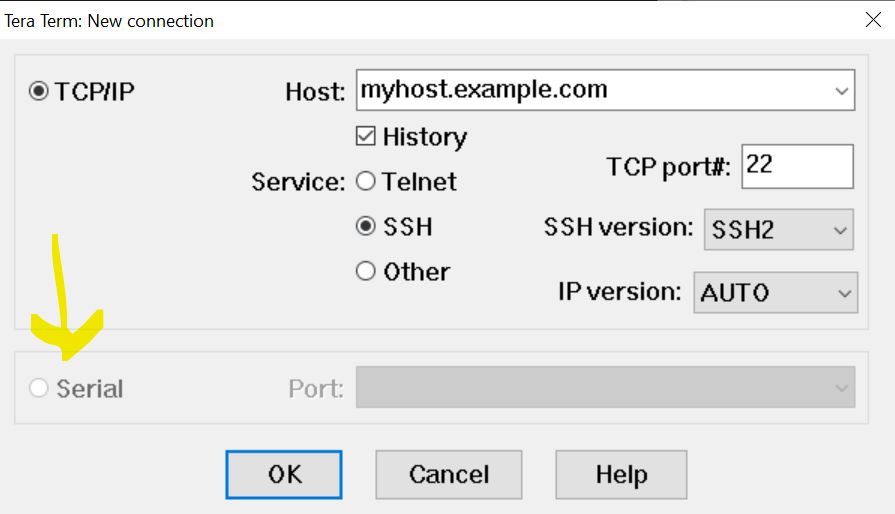Open the Help button
Viewport: 895px width, 514px height.
pyautogui.click(x=621, y=475)
